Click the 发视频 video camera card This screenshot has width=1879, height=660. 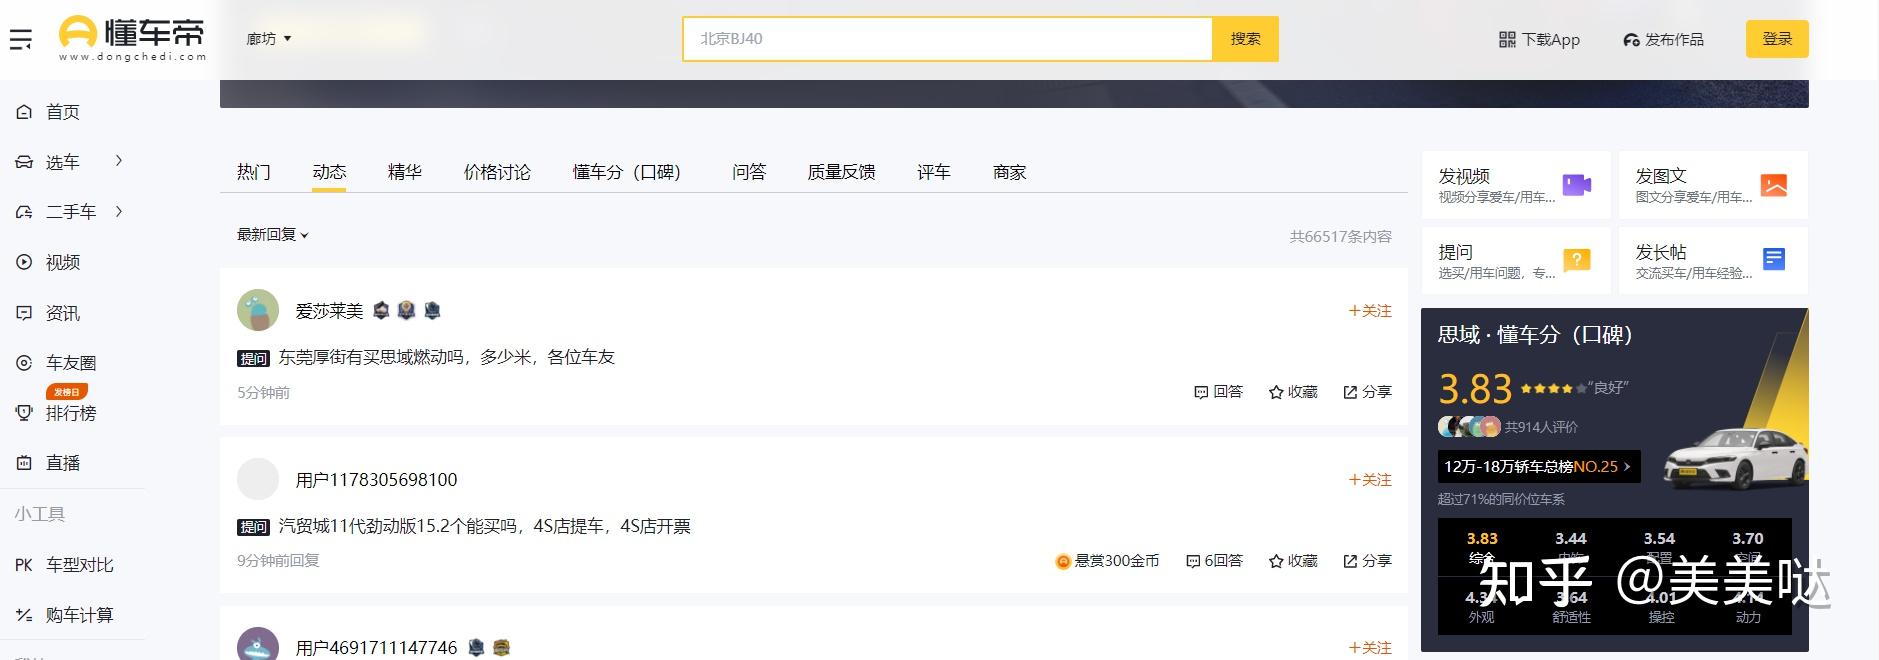coord(1516,185)
